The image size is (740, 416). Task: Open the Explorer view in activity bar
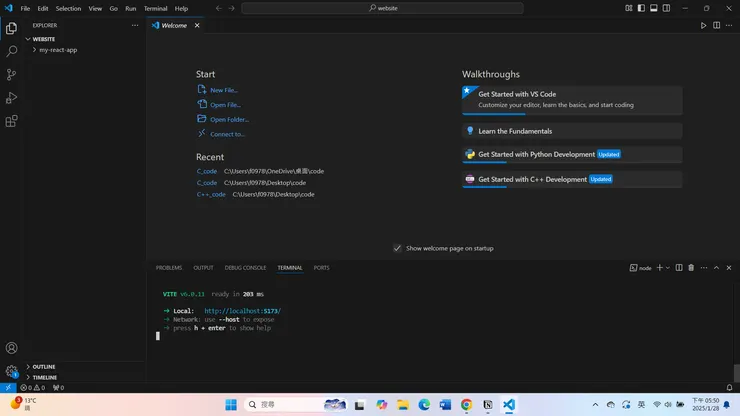pyautogui.click(x=11, y=28)
